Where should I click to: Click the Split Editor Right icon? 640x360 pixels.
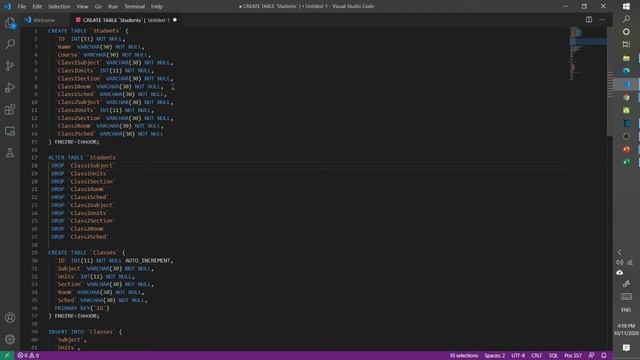(589, 20)
